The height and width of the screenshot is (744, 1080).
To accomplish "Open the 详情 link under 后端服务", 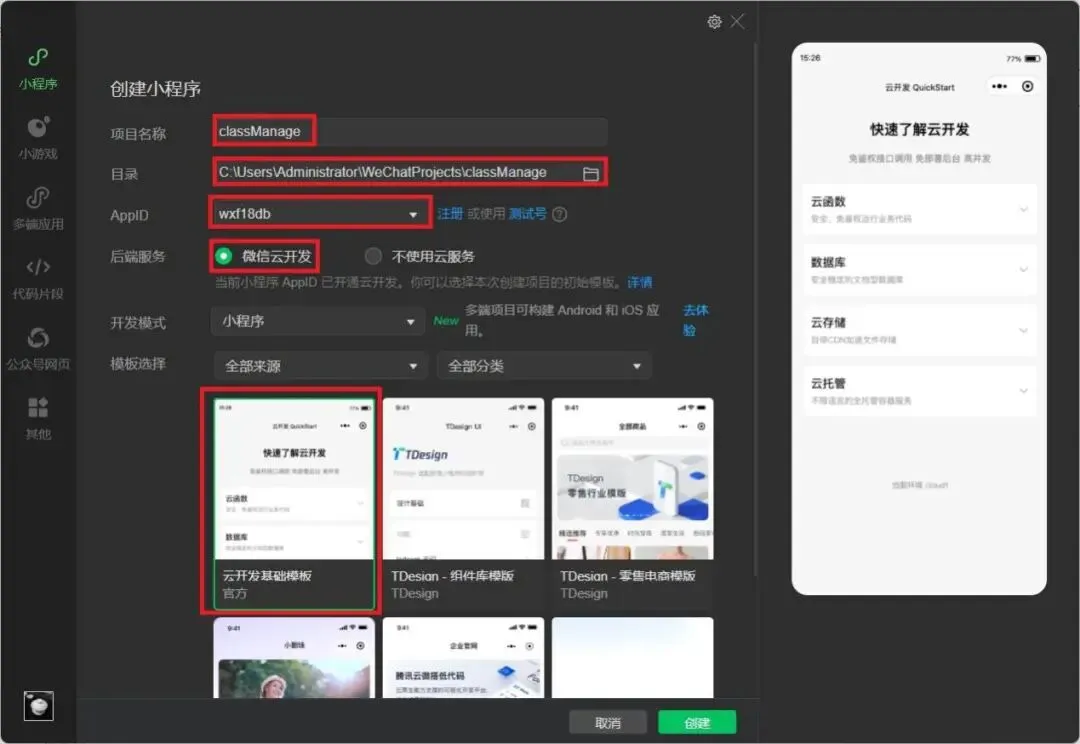I will 640,282.
